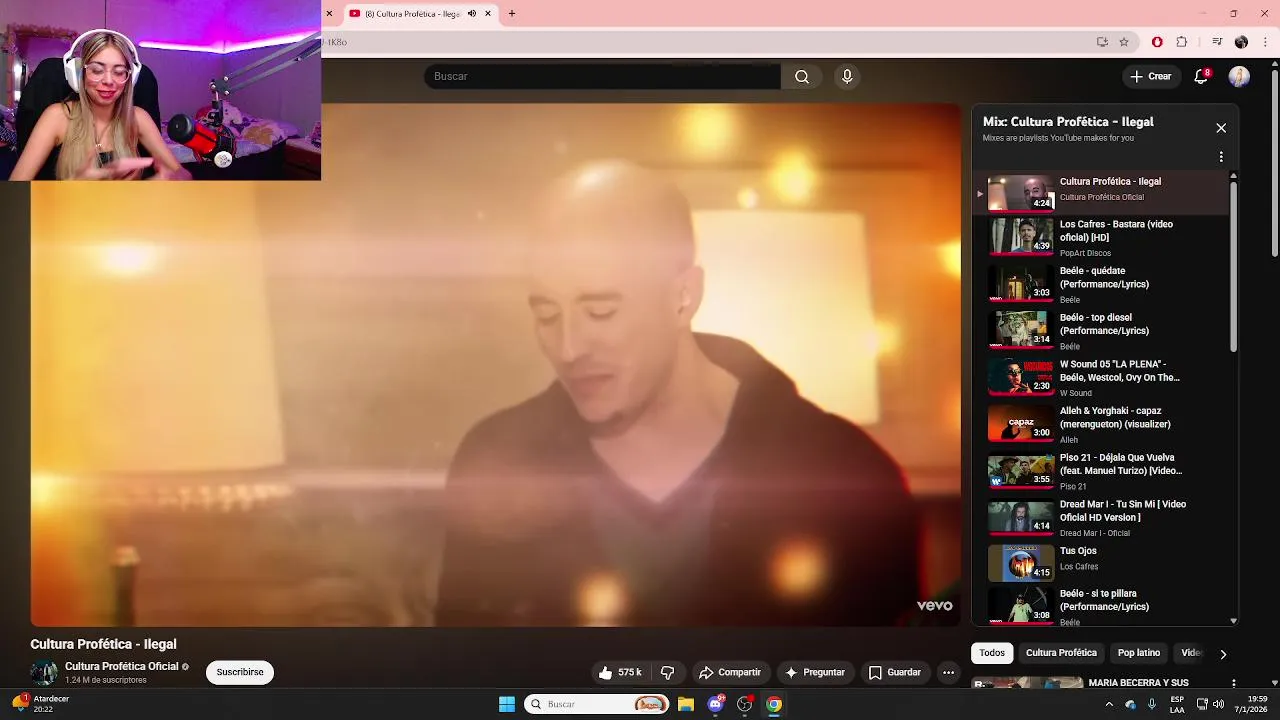The width and height of the screenshot is (1280, 720).
Task: Click the playlist panel scrollbar
Action: (x=1233, y=265)
